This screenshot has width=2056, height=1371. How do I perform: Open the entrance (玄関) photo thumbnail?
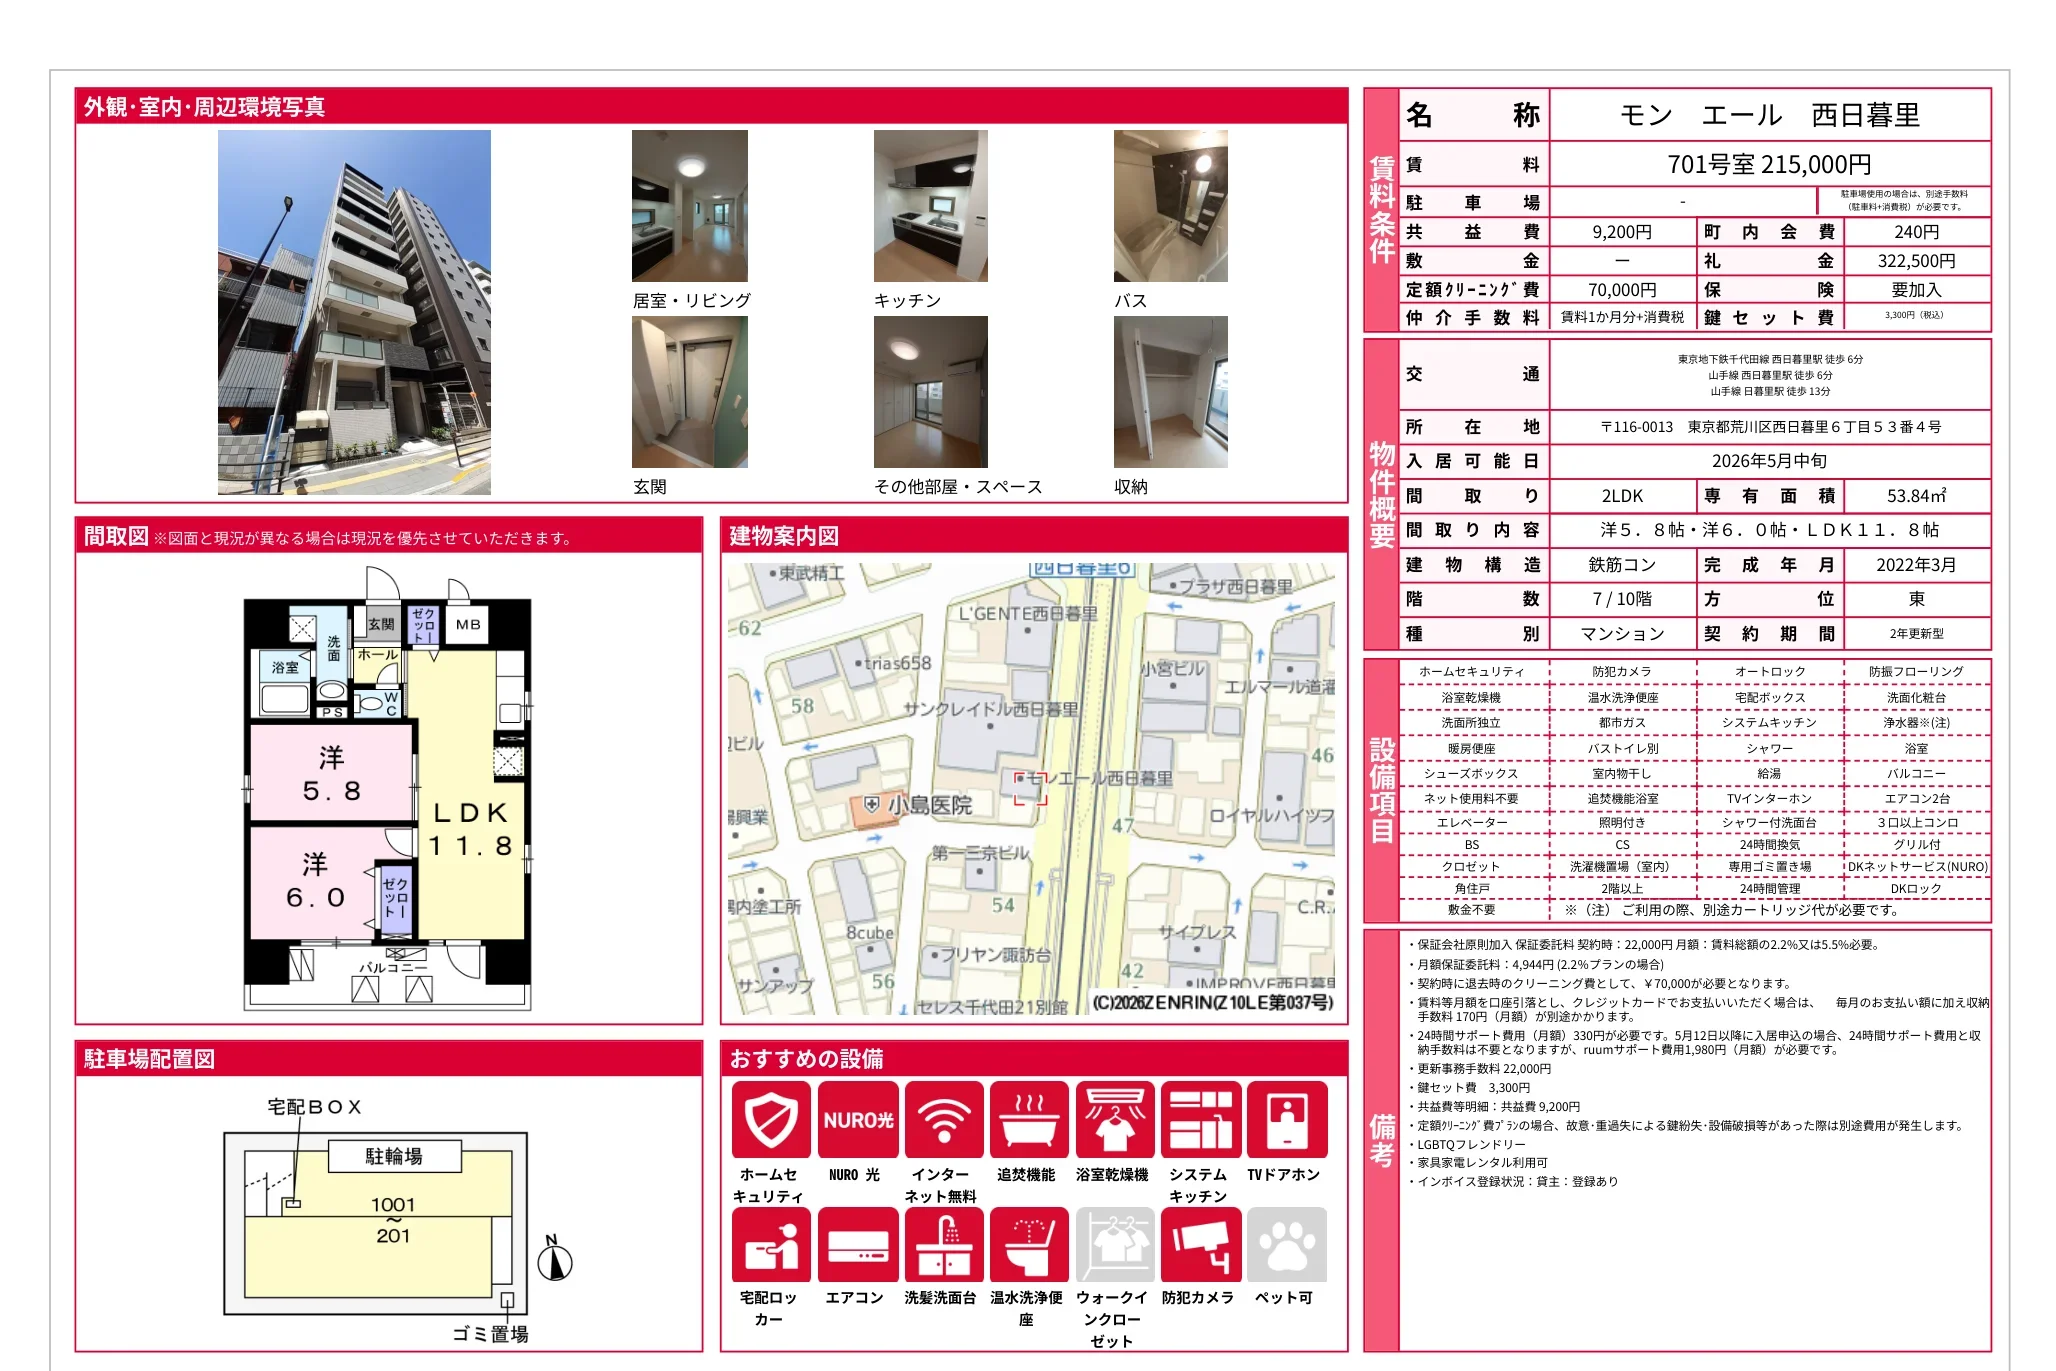pos(689,392)
